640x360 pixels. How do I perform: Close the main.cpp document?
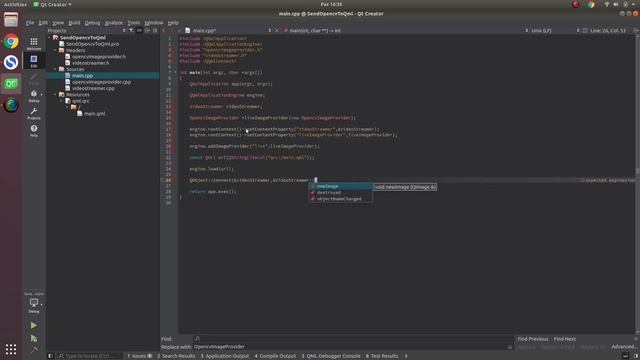click(277, 31)
